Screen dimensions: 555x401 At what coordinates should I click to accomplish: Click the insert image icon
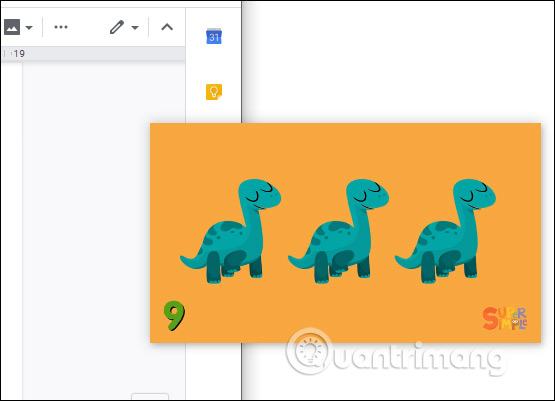(x=12, y=27)
